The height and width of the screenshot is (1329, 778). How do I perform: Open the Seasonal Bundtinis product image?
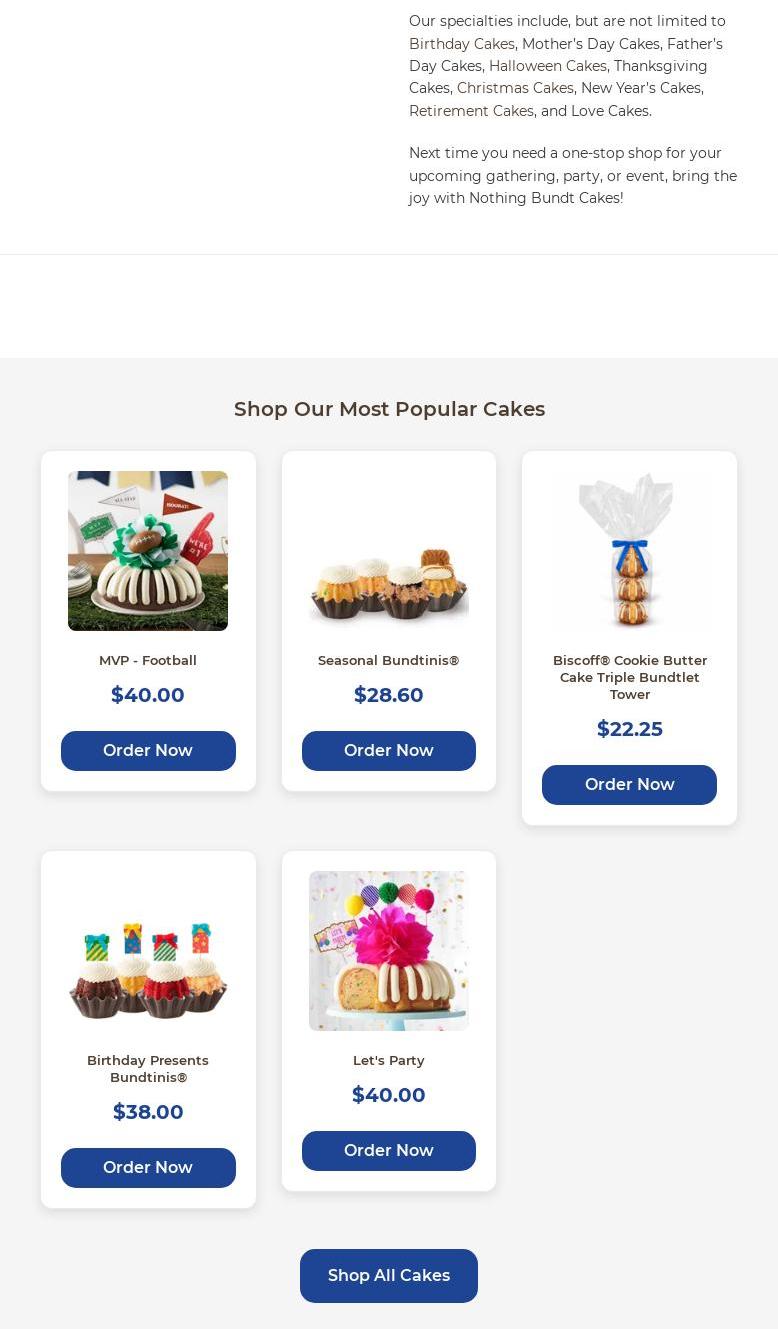pos(389,551)
